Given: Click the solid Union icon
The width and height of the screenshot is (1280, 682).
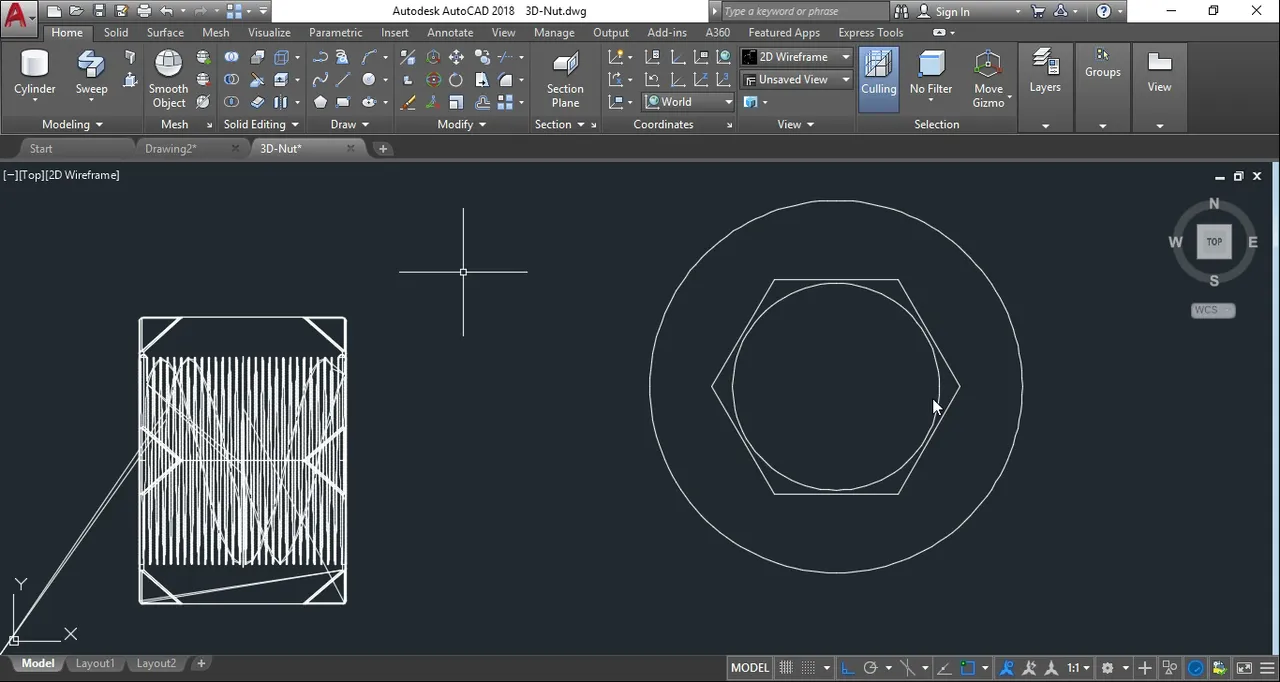Looking at the screenshot, I should tap(231, 56).
